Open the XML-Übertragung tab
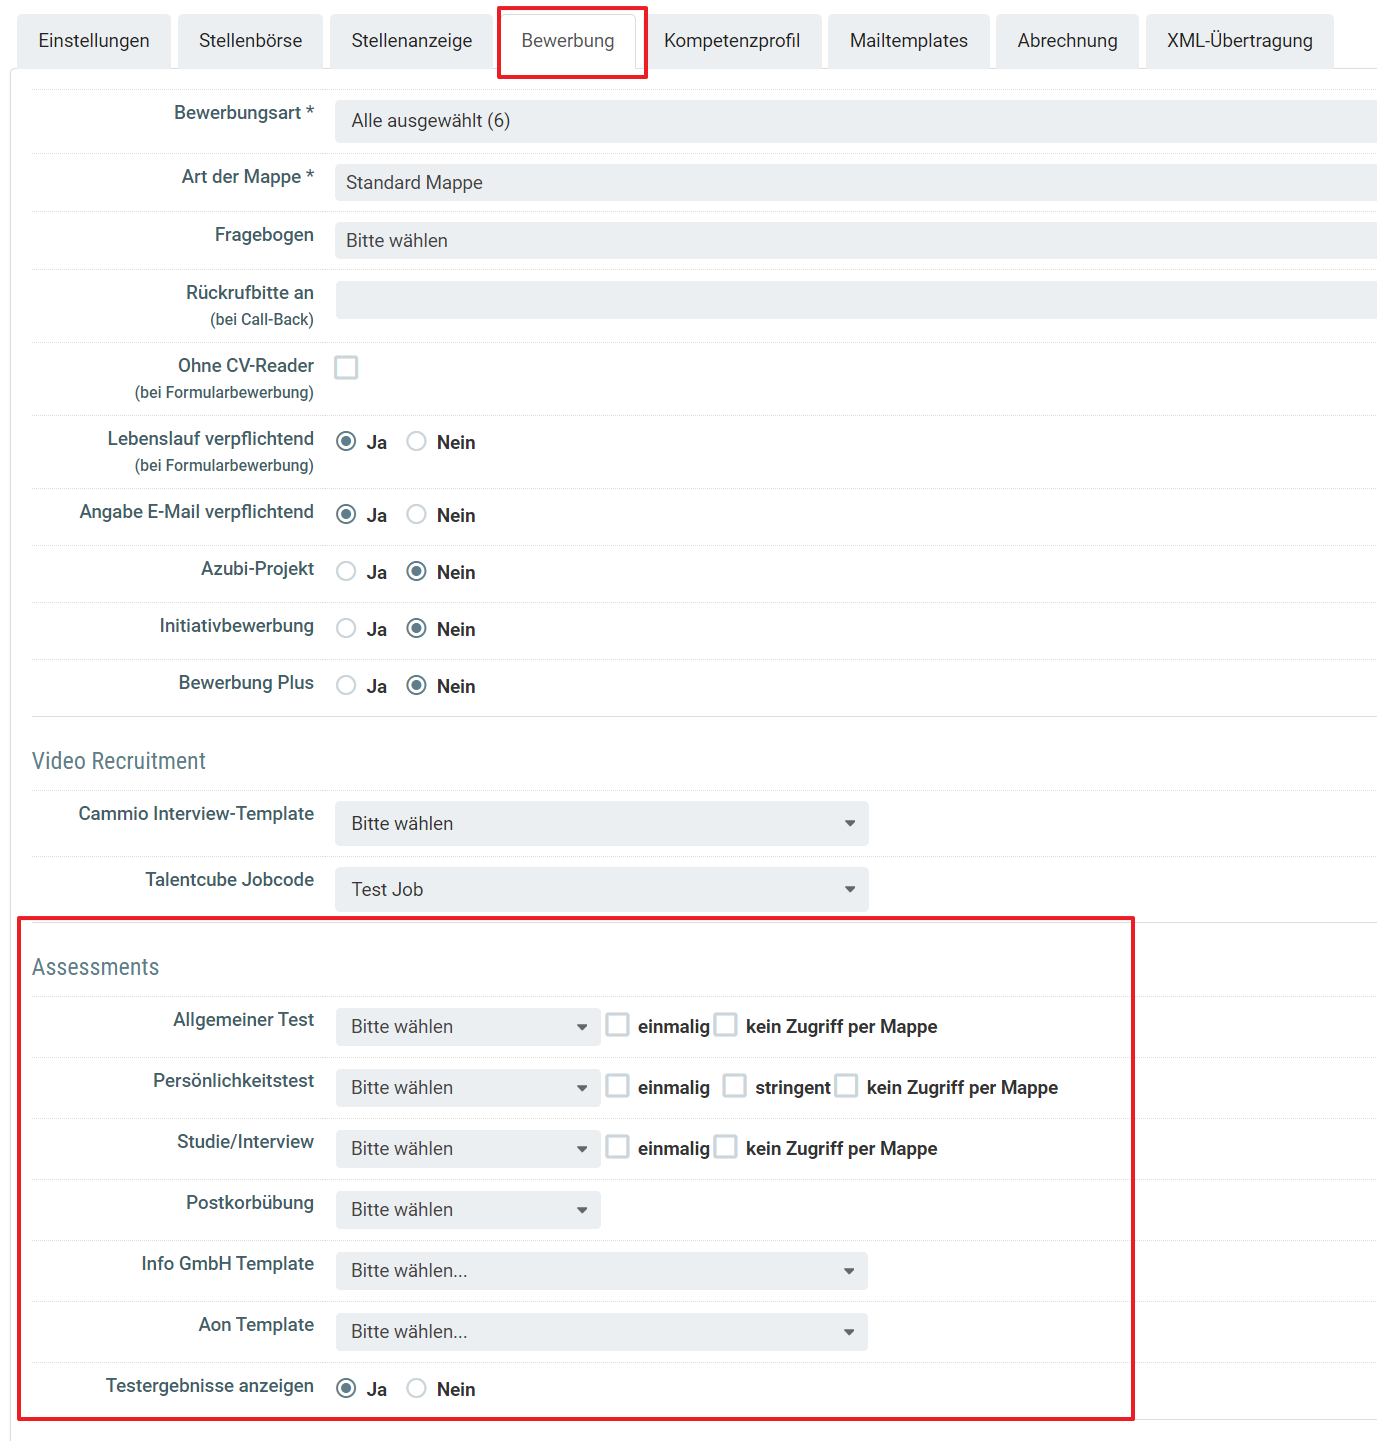The image size is (1377, 1441). [1240, 41]
